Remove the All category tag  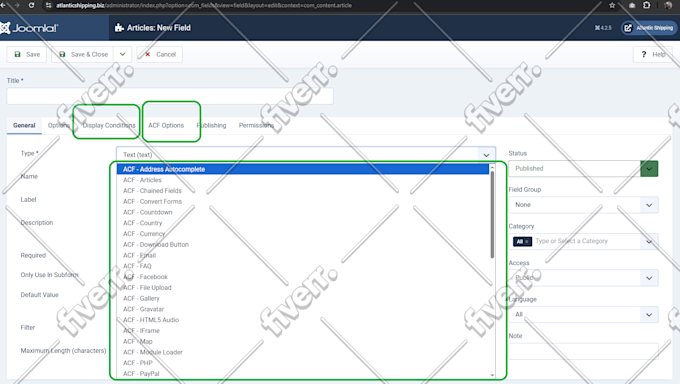(527, 241)
